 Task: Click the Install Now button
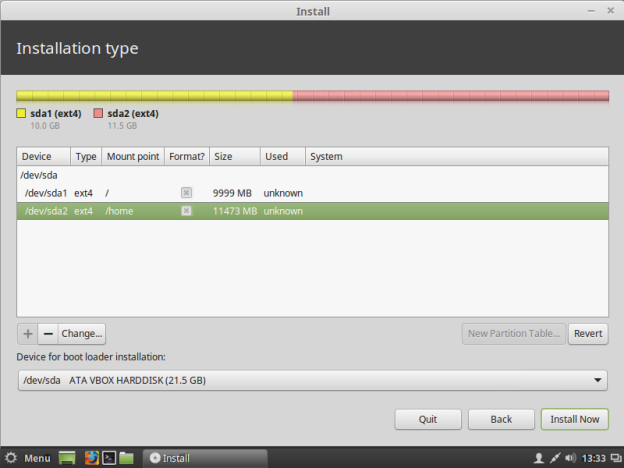pos(574,419)
